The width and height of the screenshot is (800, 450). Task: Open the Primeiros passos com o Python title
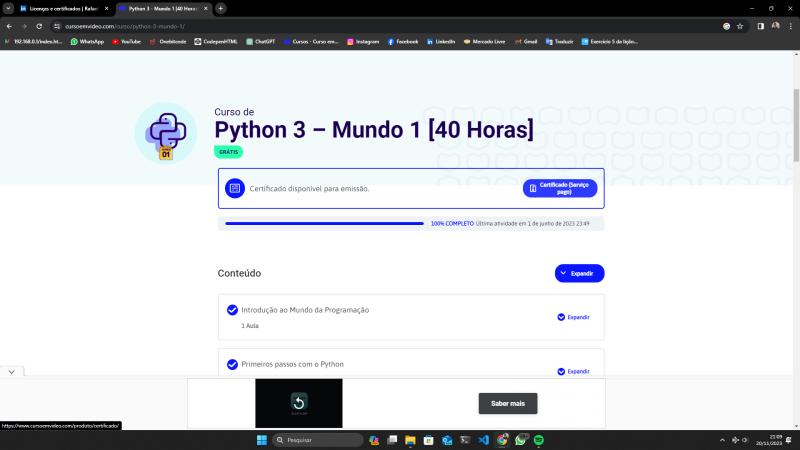coord(292,364)
